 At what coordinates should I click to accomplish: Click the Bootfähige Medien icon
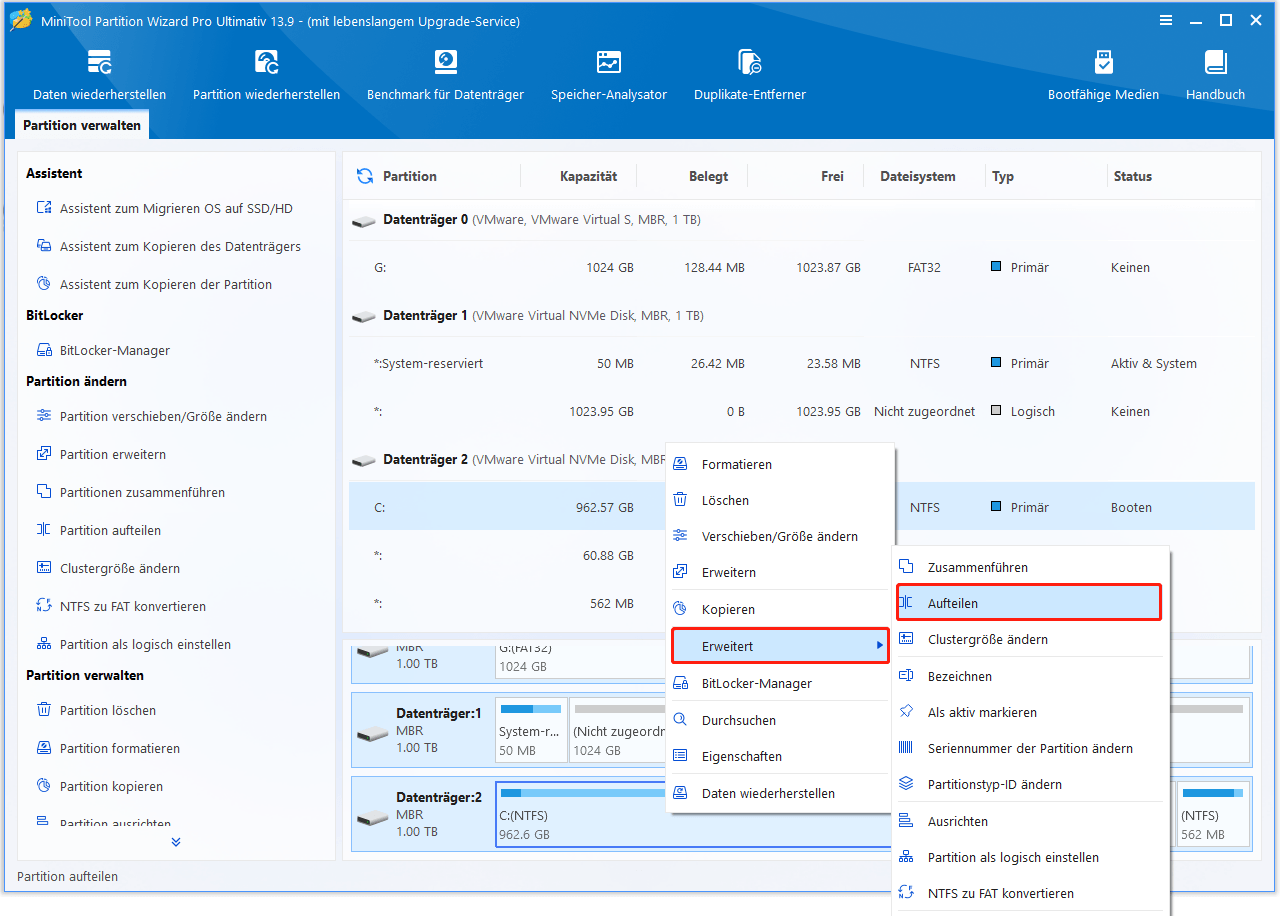[x=1103, y=63]
